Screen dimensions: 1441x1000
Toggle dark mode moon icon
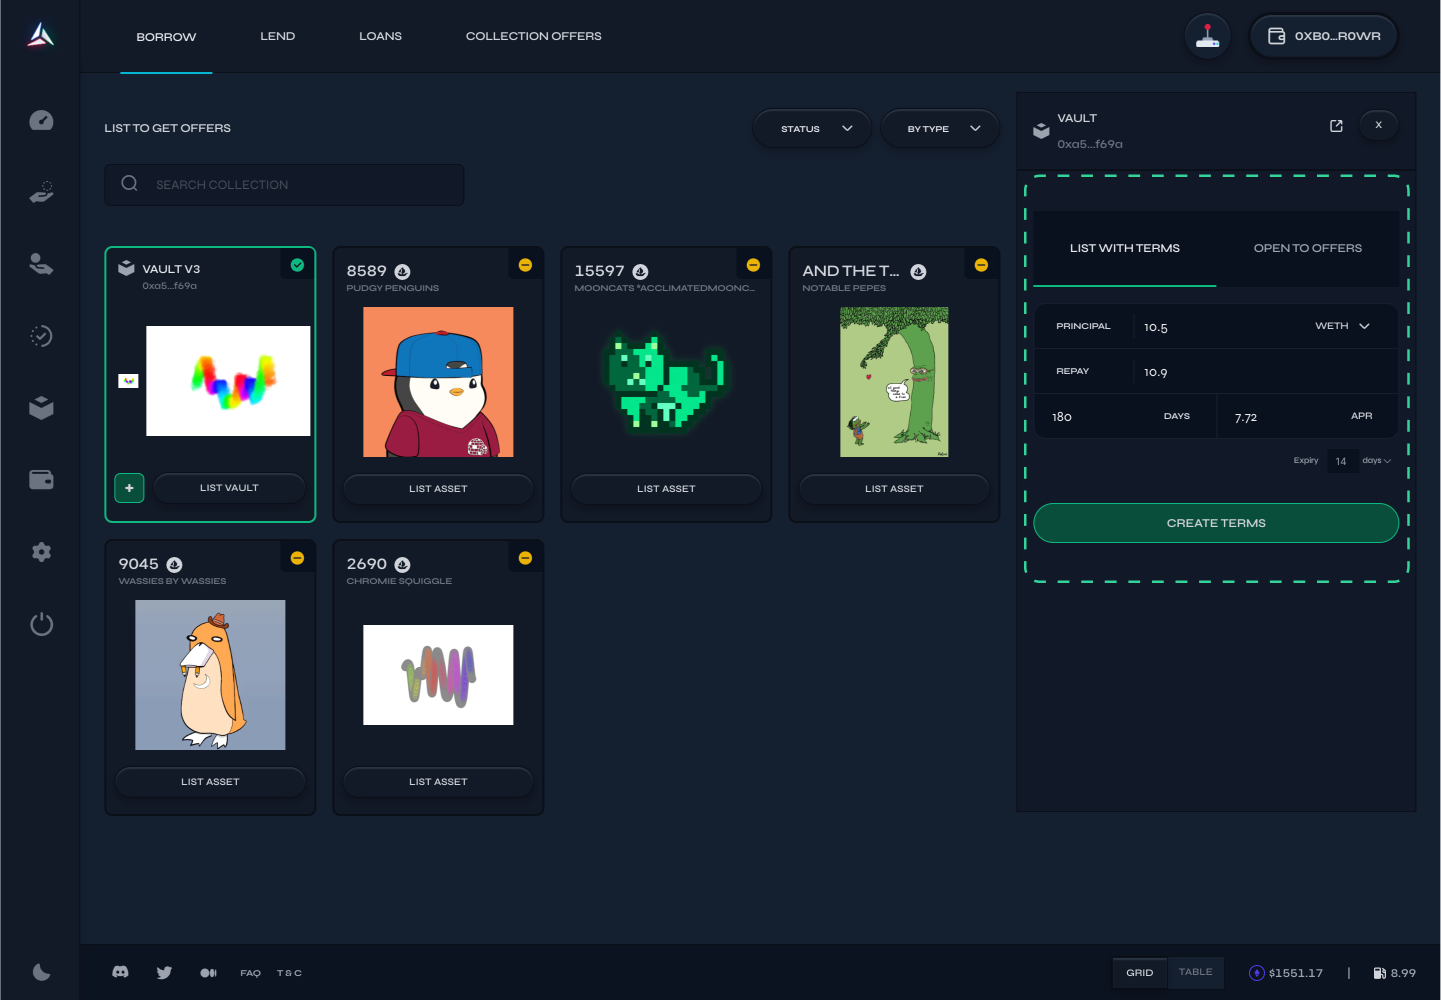(x=41, y=972)
